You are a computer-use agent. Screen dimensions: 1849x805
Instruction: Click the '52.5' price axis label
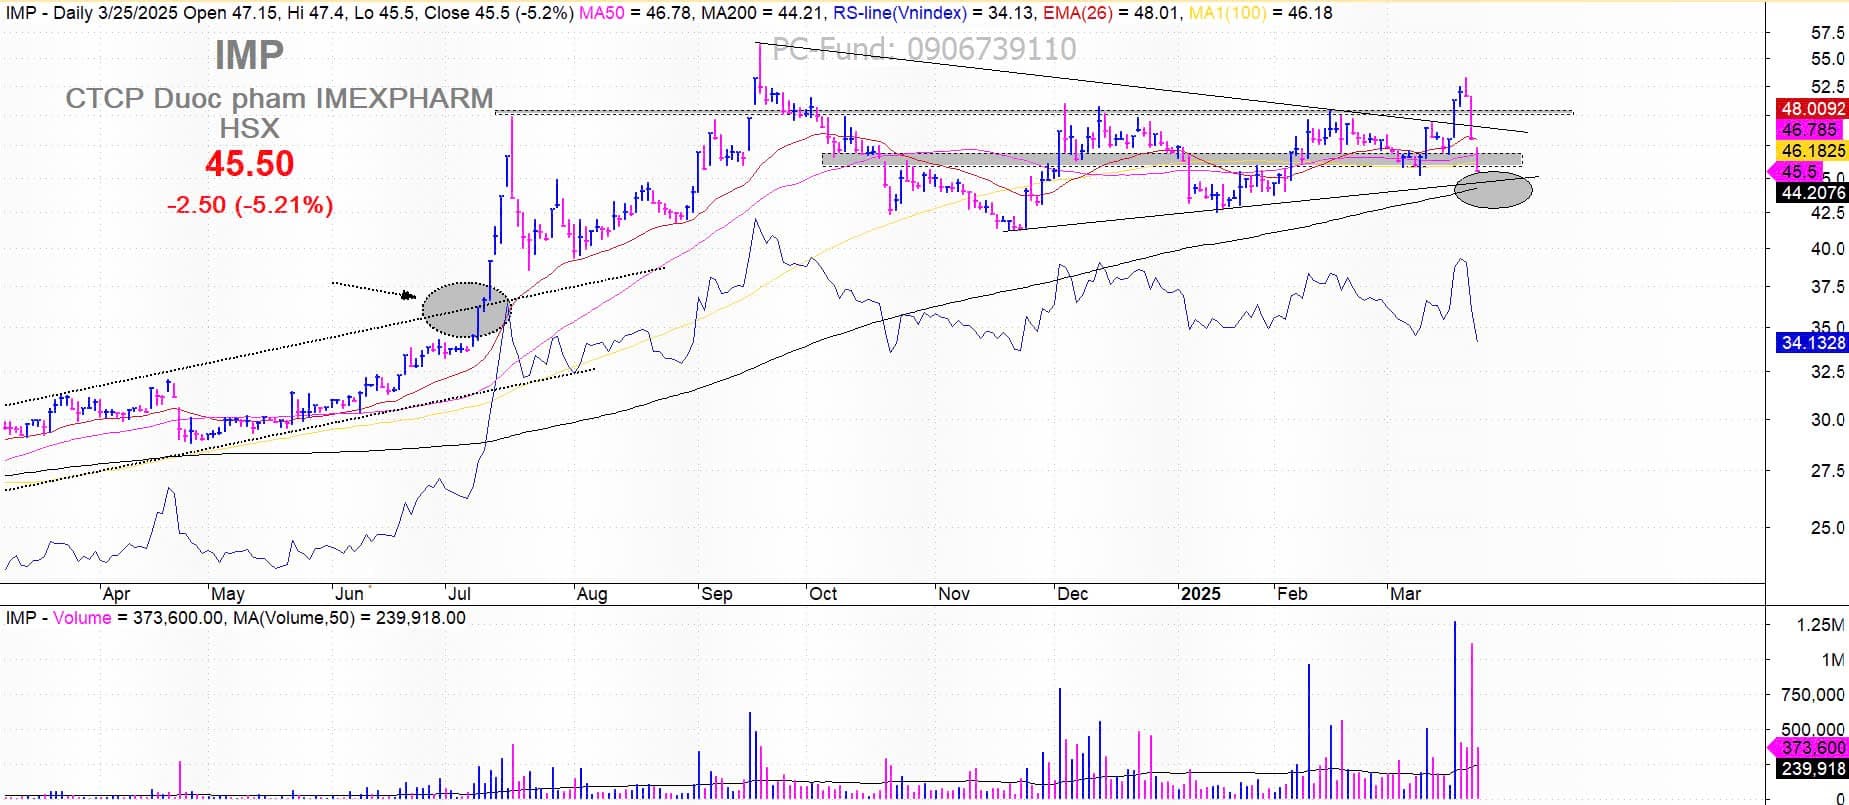1827,87
